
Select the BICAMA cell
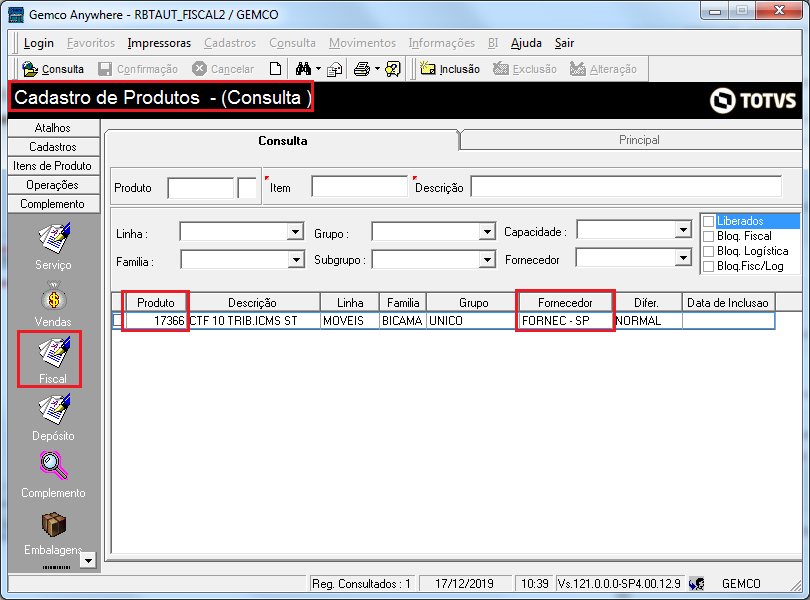(x=402, y=321)
